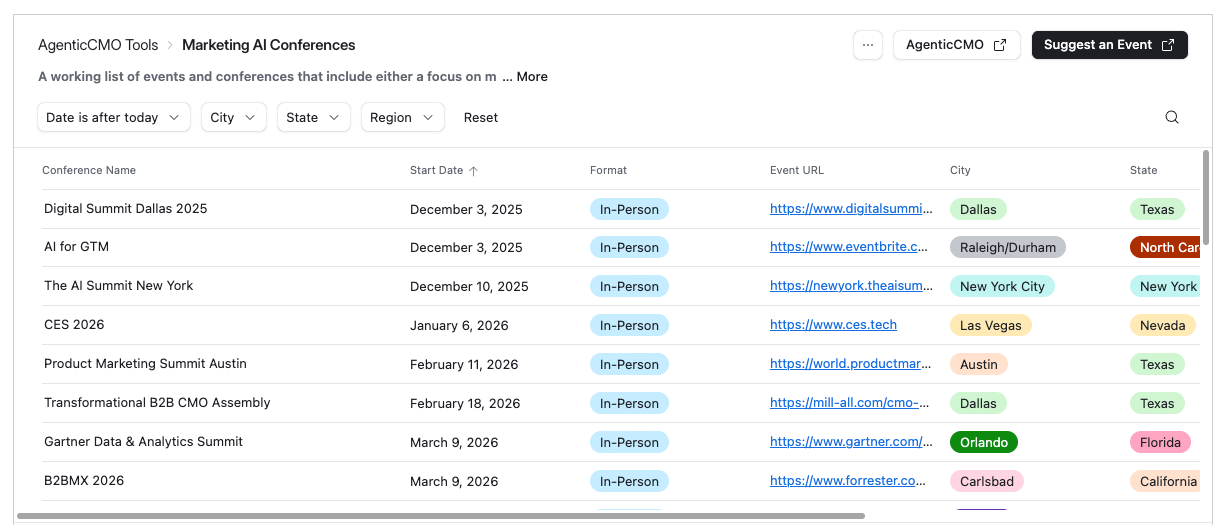Open the AgenticCMO external link button
The image size is (1224, 525).
pyautogui.click(x=956, y=45)
